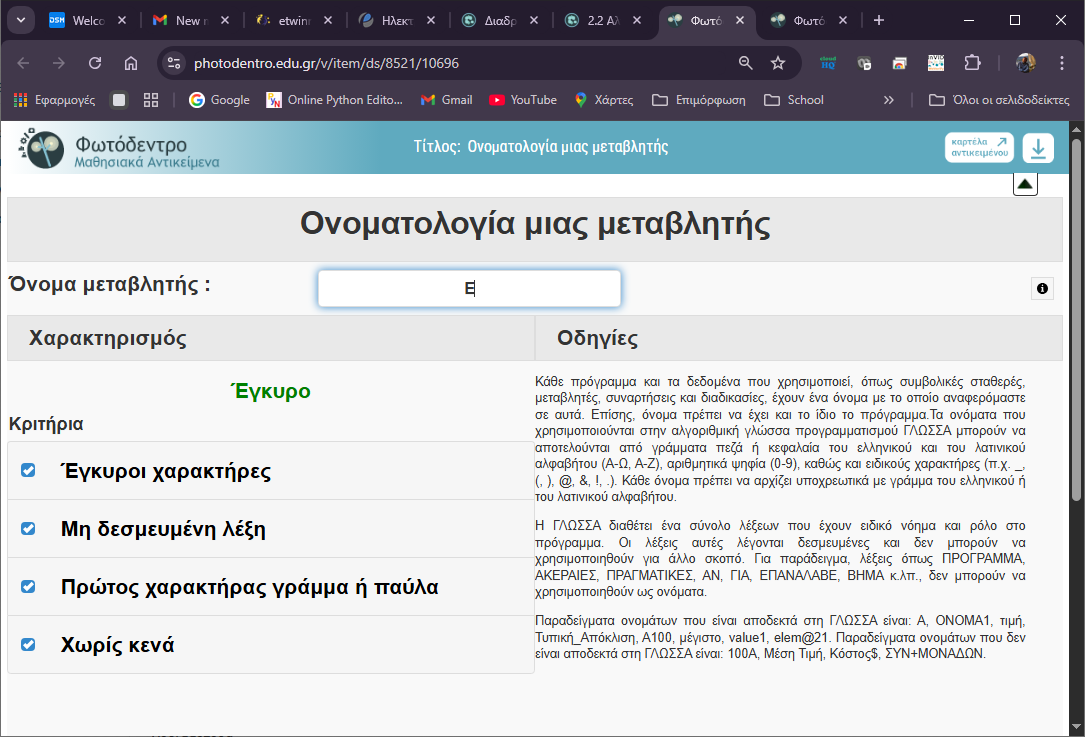The height and width of the screenshot is (737, 1085).
Task: Click the Όνομα μεταβλητής text field
Action: 469,289
